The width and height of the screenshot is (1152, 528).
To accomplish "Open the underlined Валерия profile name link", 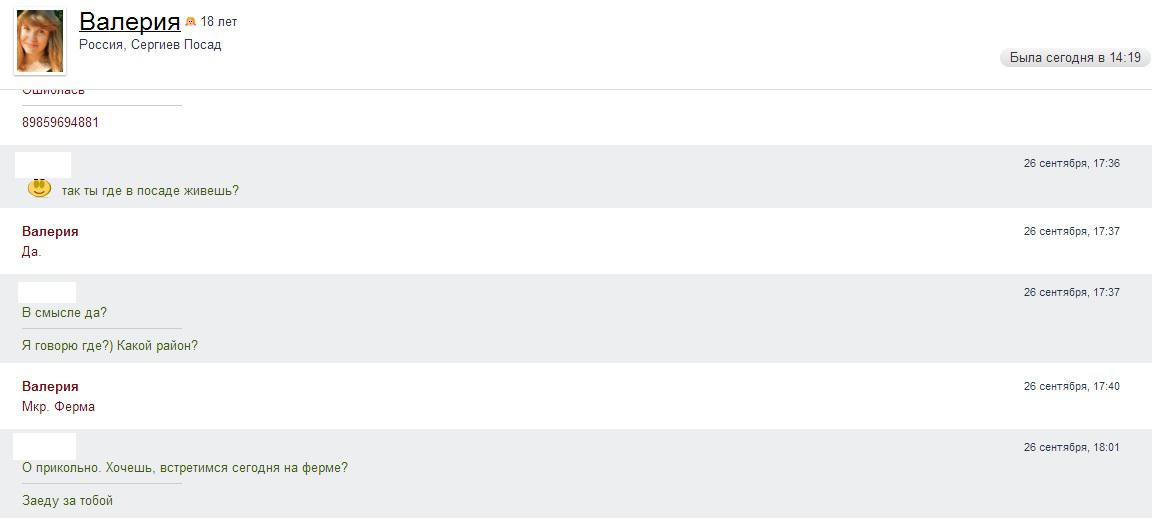I will coord(129,22).
